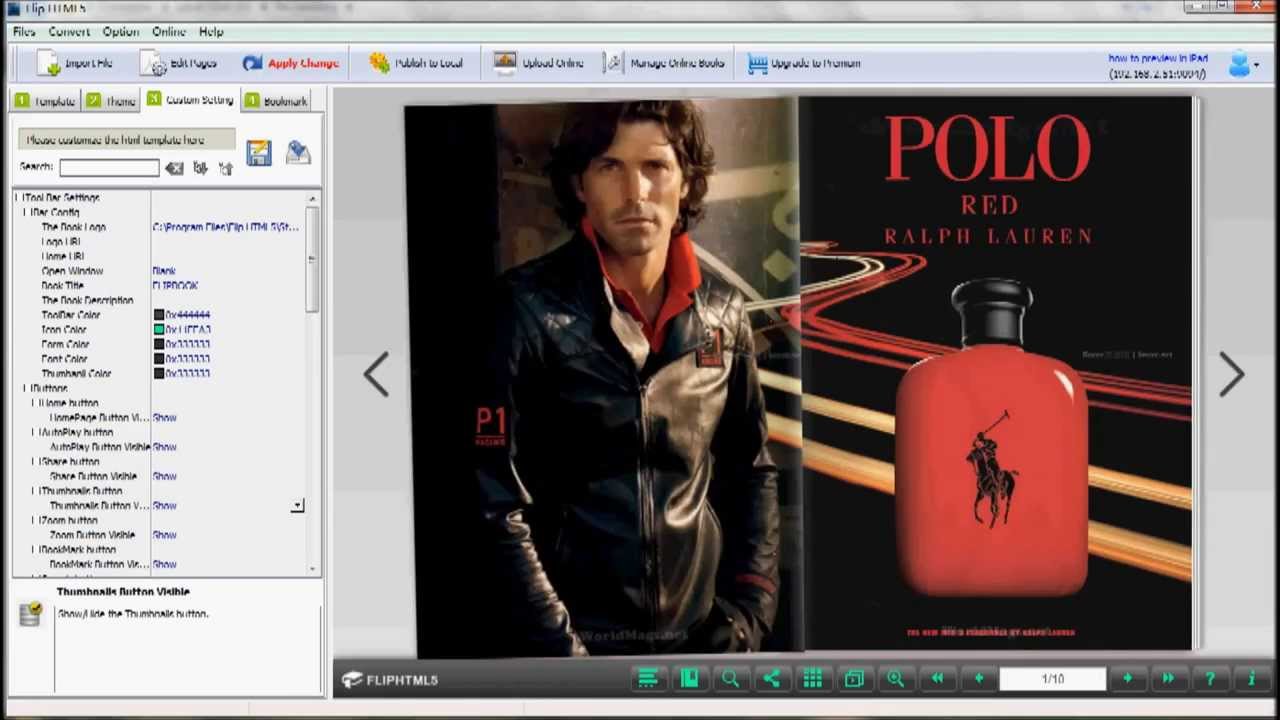Viewport: 1280px width, 720px height.
Task: Click the Icon Color green swatch
Action: 159,329
